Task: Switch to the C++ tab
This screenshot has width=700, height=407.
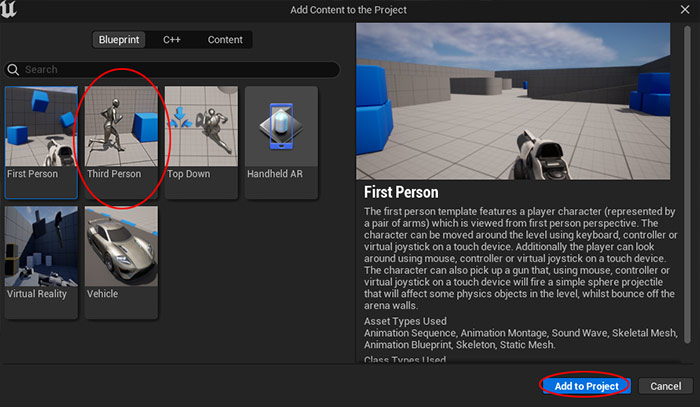Action: coord(172,40)
